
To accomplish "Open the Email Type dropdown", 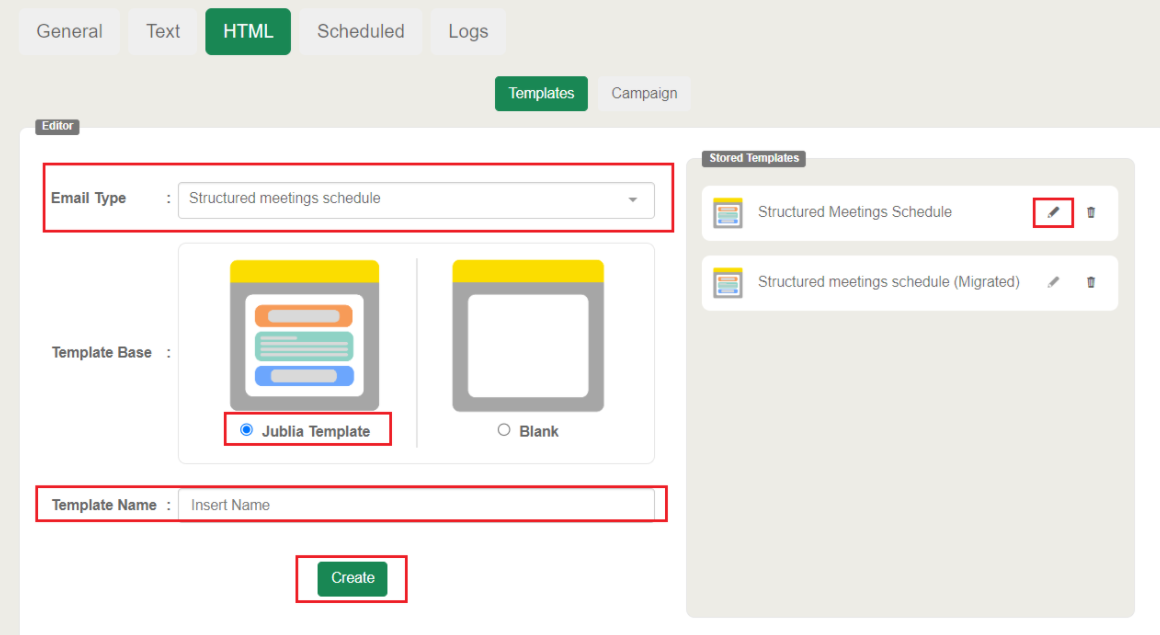I will pos(417,200).
